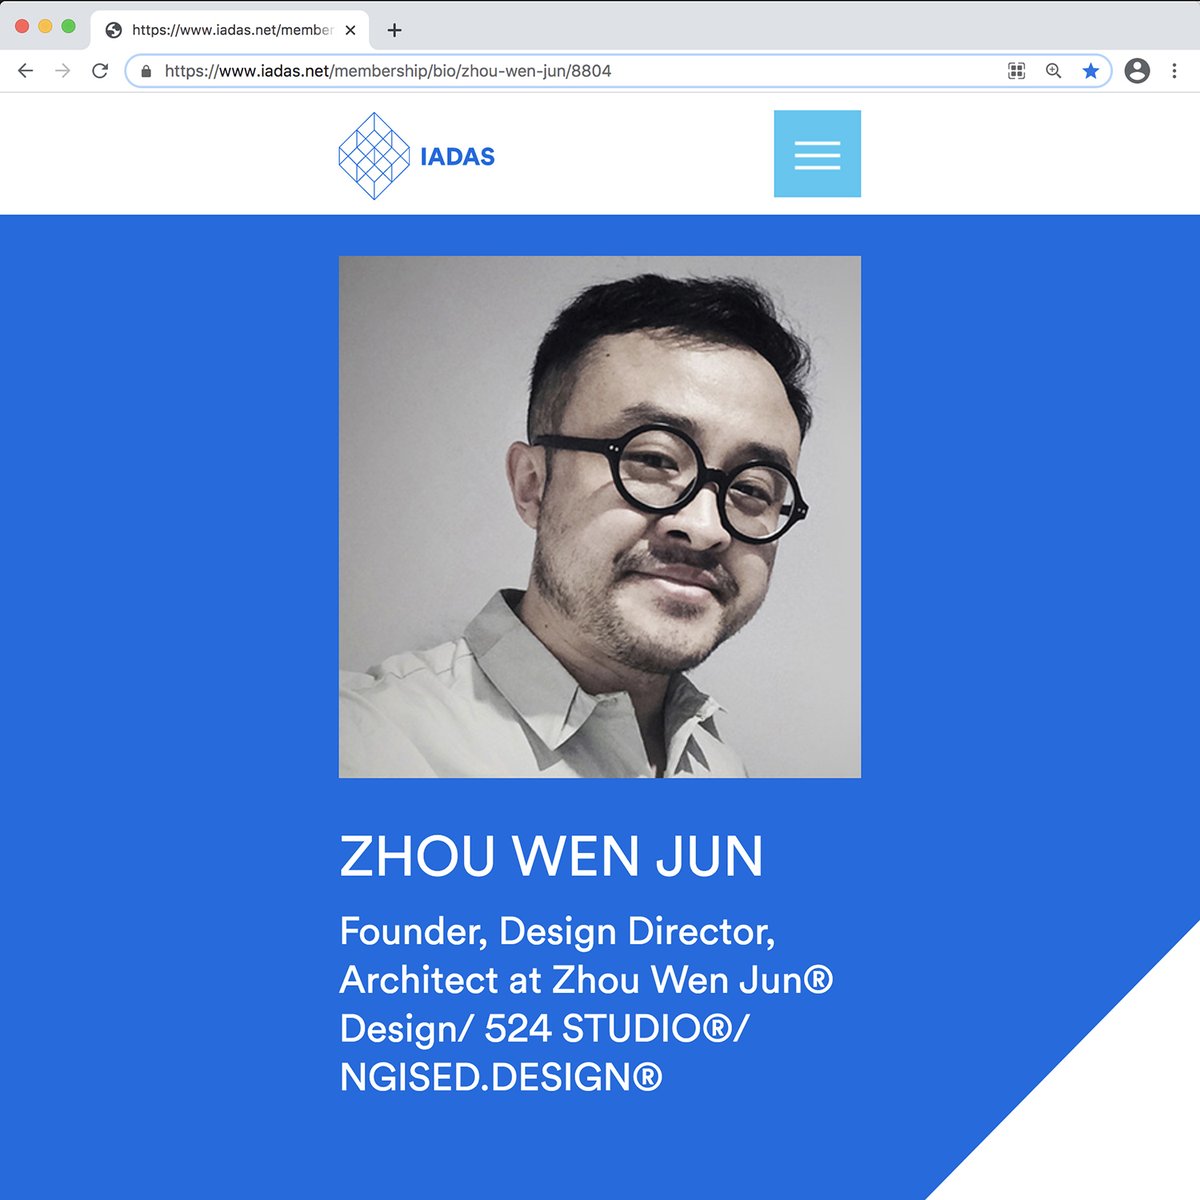Image resolution: width=1200 pixels, height=1200 pixels.
Task: Select the iadas.net membership tab
Action: click(x=230, y=30)
